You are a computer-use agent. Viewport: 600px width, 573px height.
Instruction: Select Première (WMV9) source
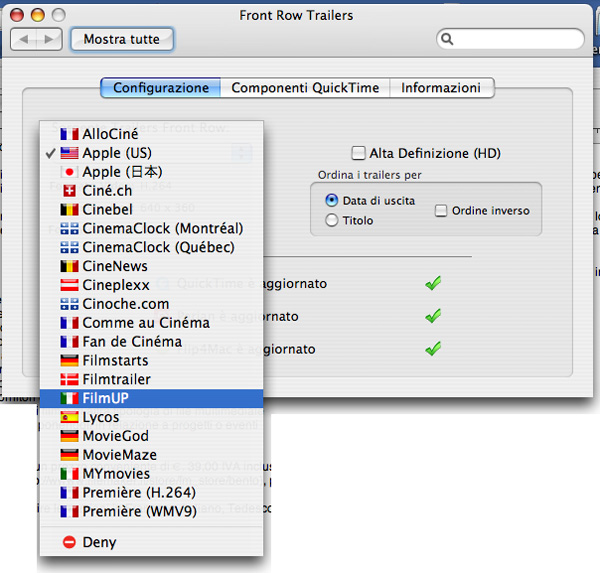(x=152, y=511)
